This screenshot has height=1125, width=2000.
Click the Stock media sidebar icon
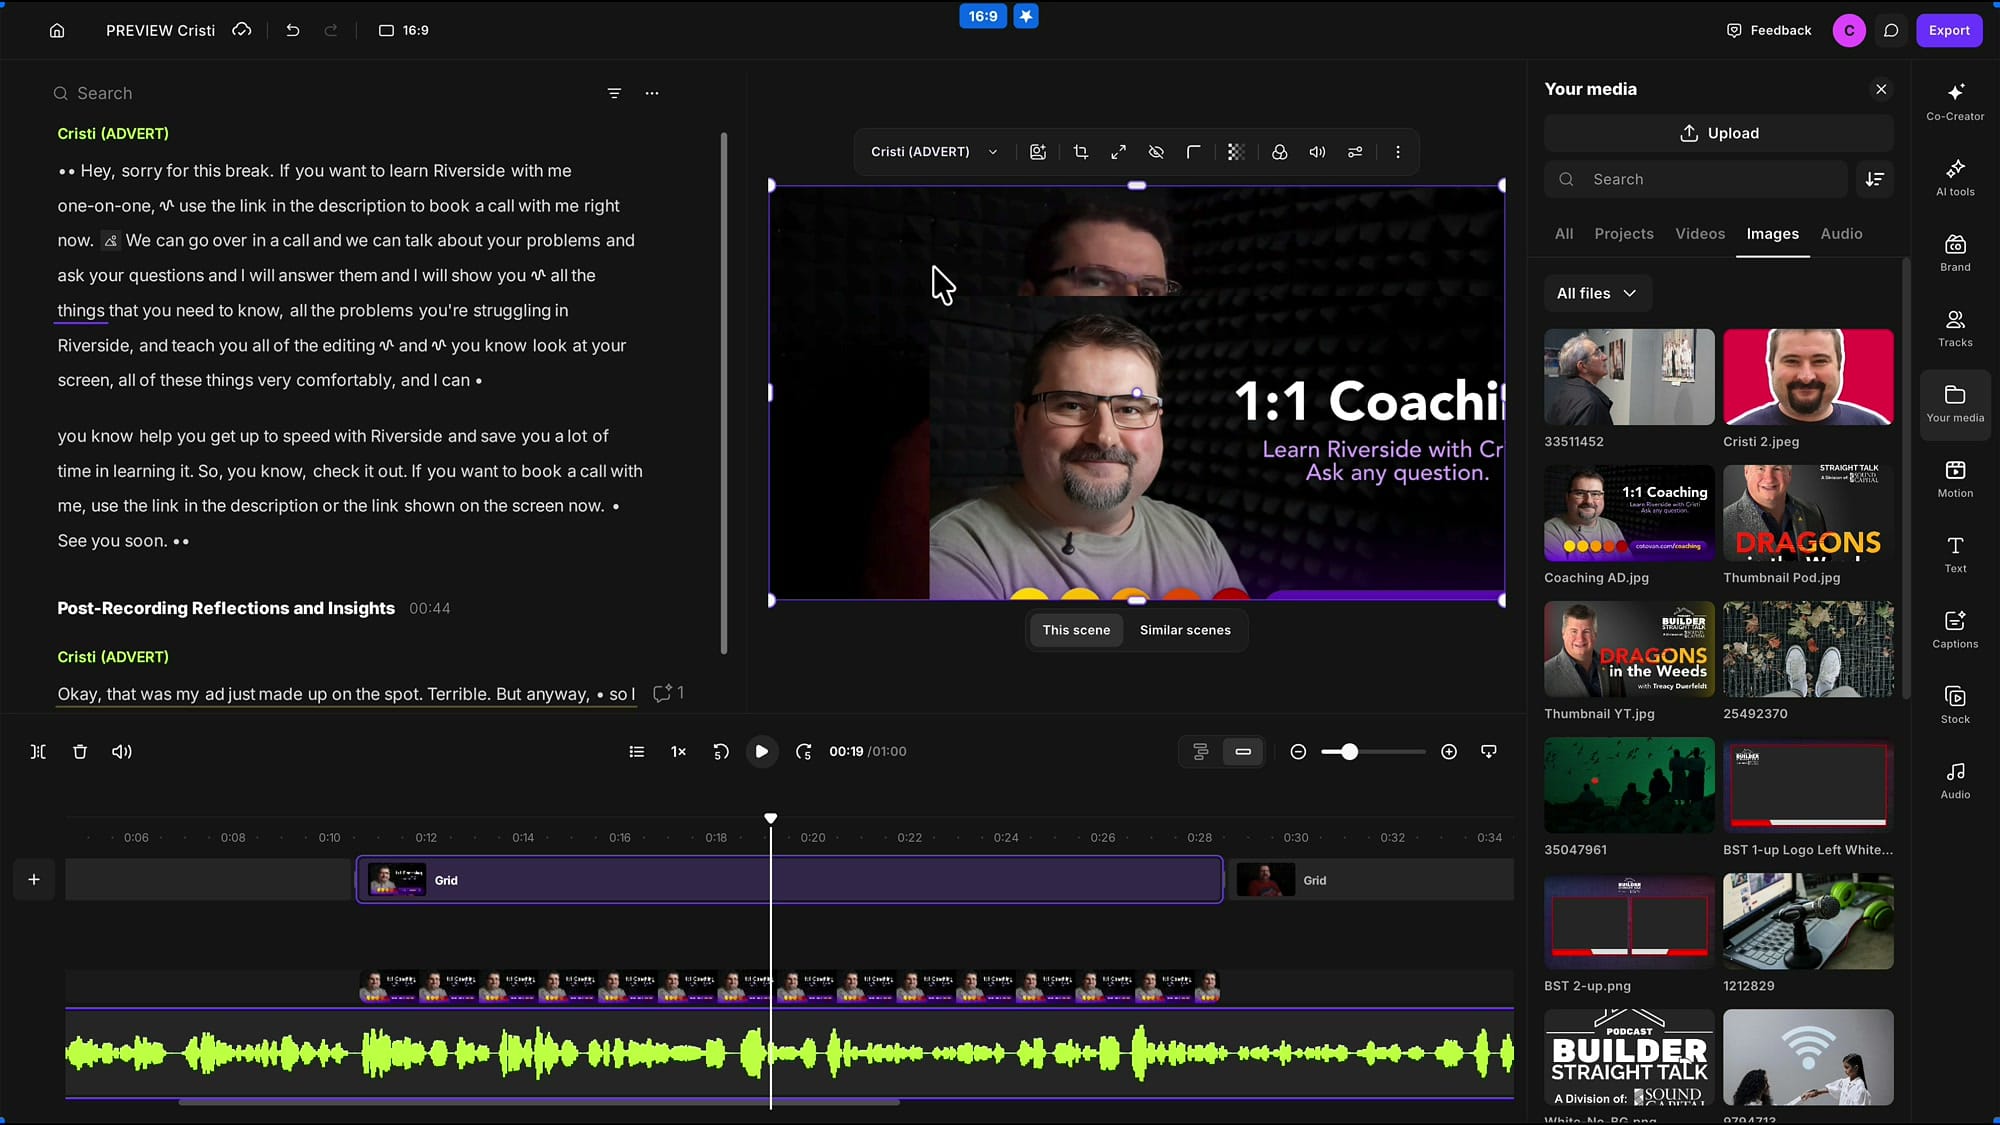pyautogui.click(x=1955, y=704)
